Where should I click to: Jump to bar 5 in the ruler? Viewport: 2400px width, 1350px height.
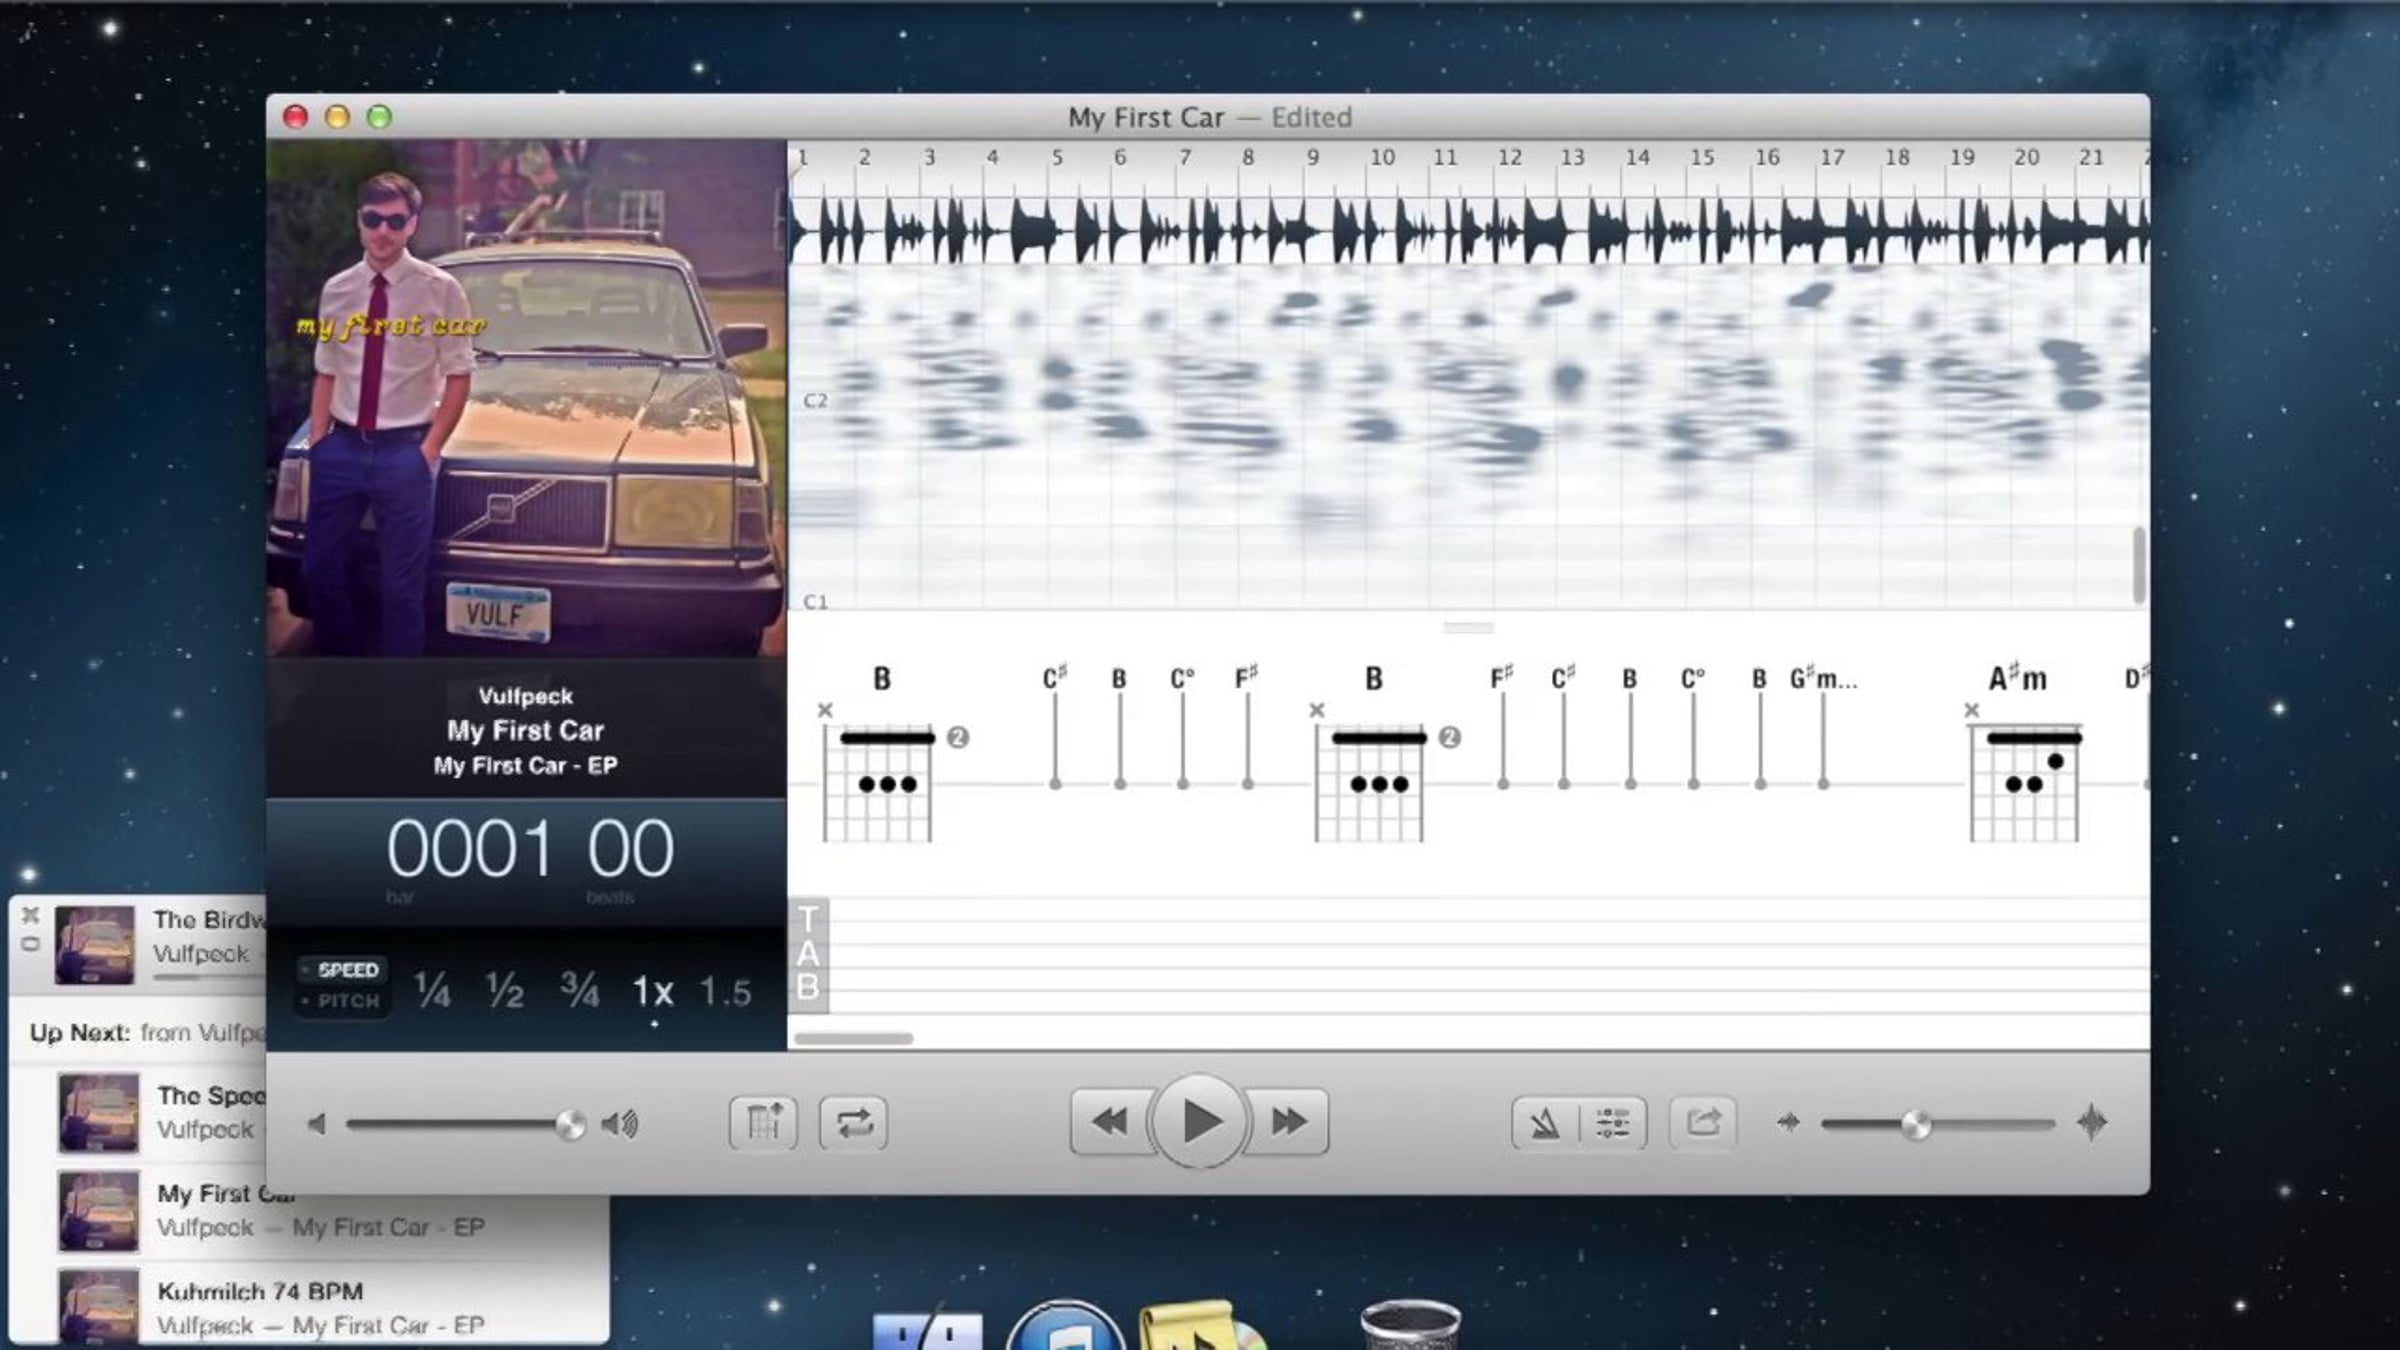click(x=1057, y=157)
